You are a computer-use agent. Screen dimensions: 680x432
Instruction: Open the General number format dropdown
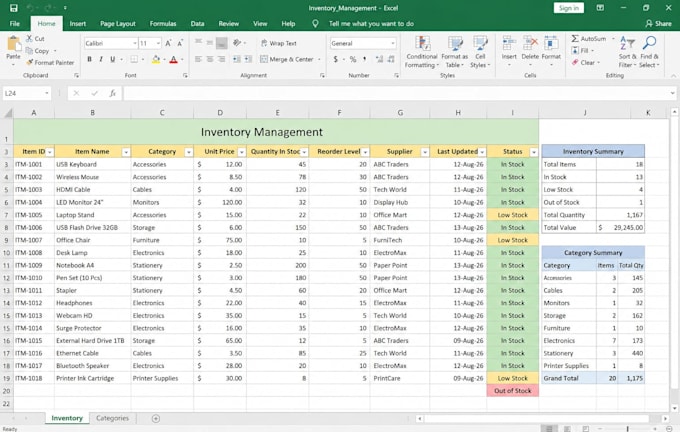tap(393, 43)
